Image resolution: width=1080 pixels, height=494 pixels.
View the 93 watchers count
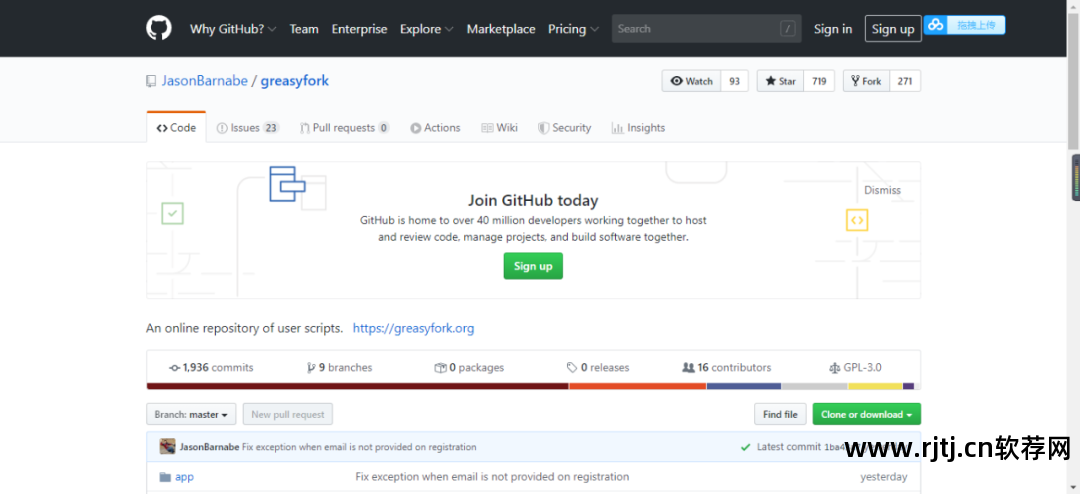734,81
